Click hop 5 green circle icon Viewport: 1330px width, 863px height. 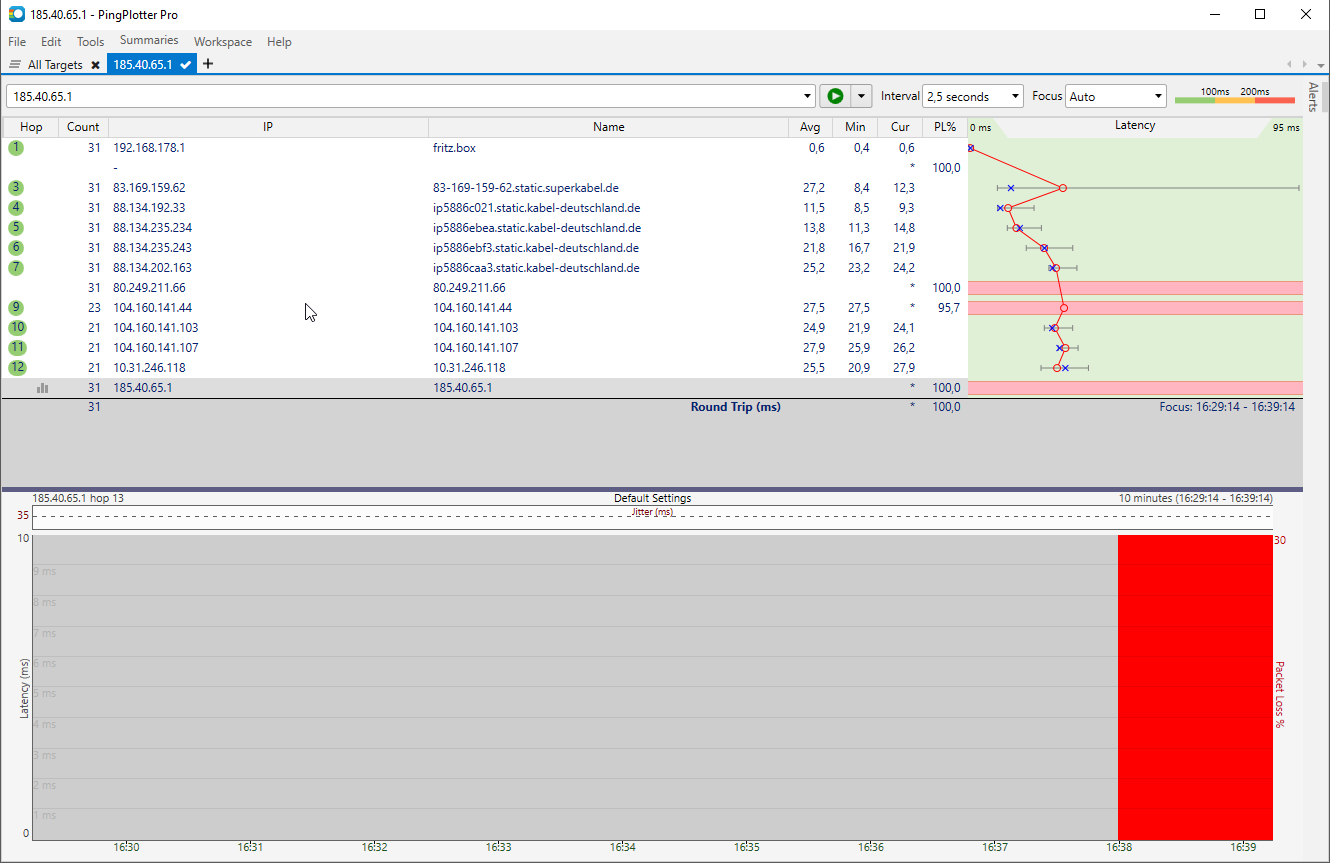pos(16,228)
